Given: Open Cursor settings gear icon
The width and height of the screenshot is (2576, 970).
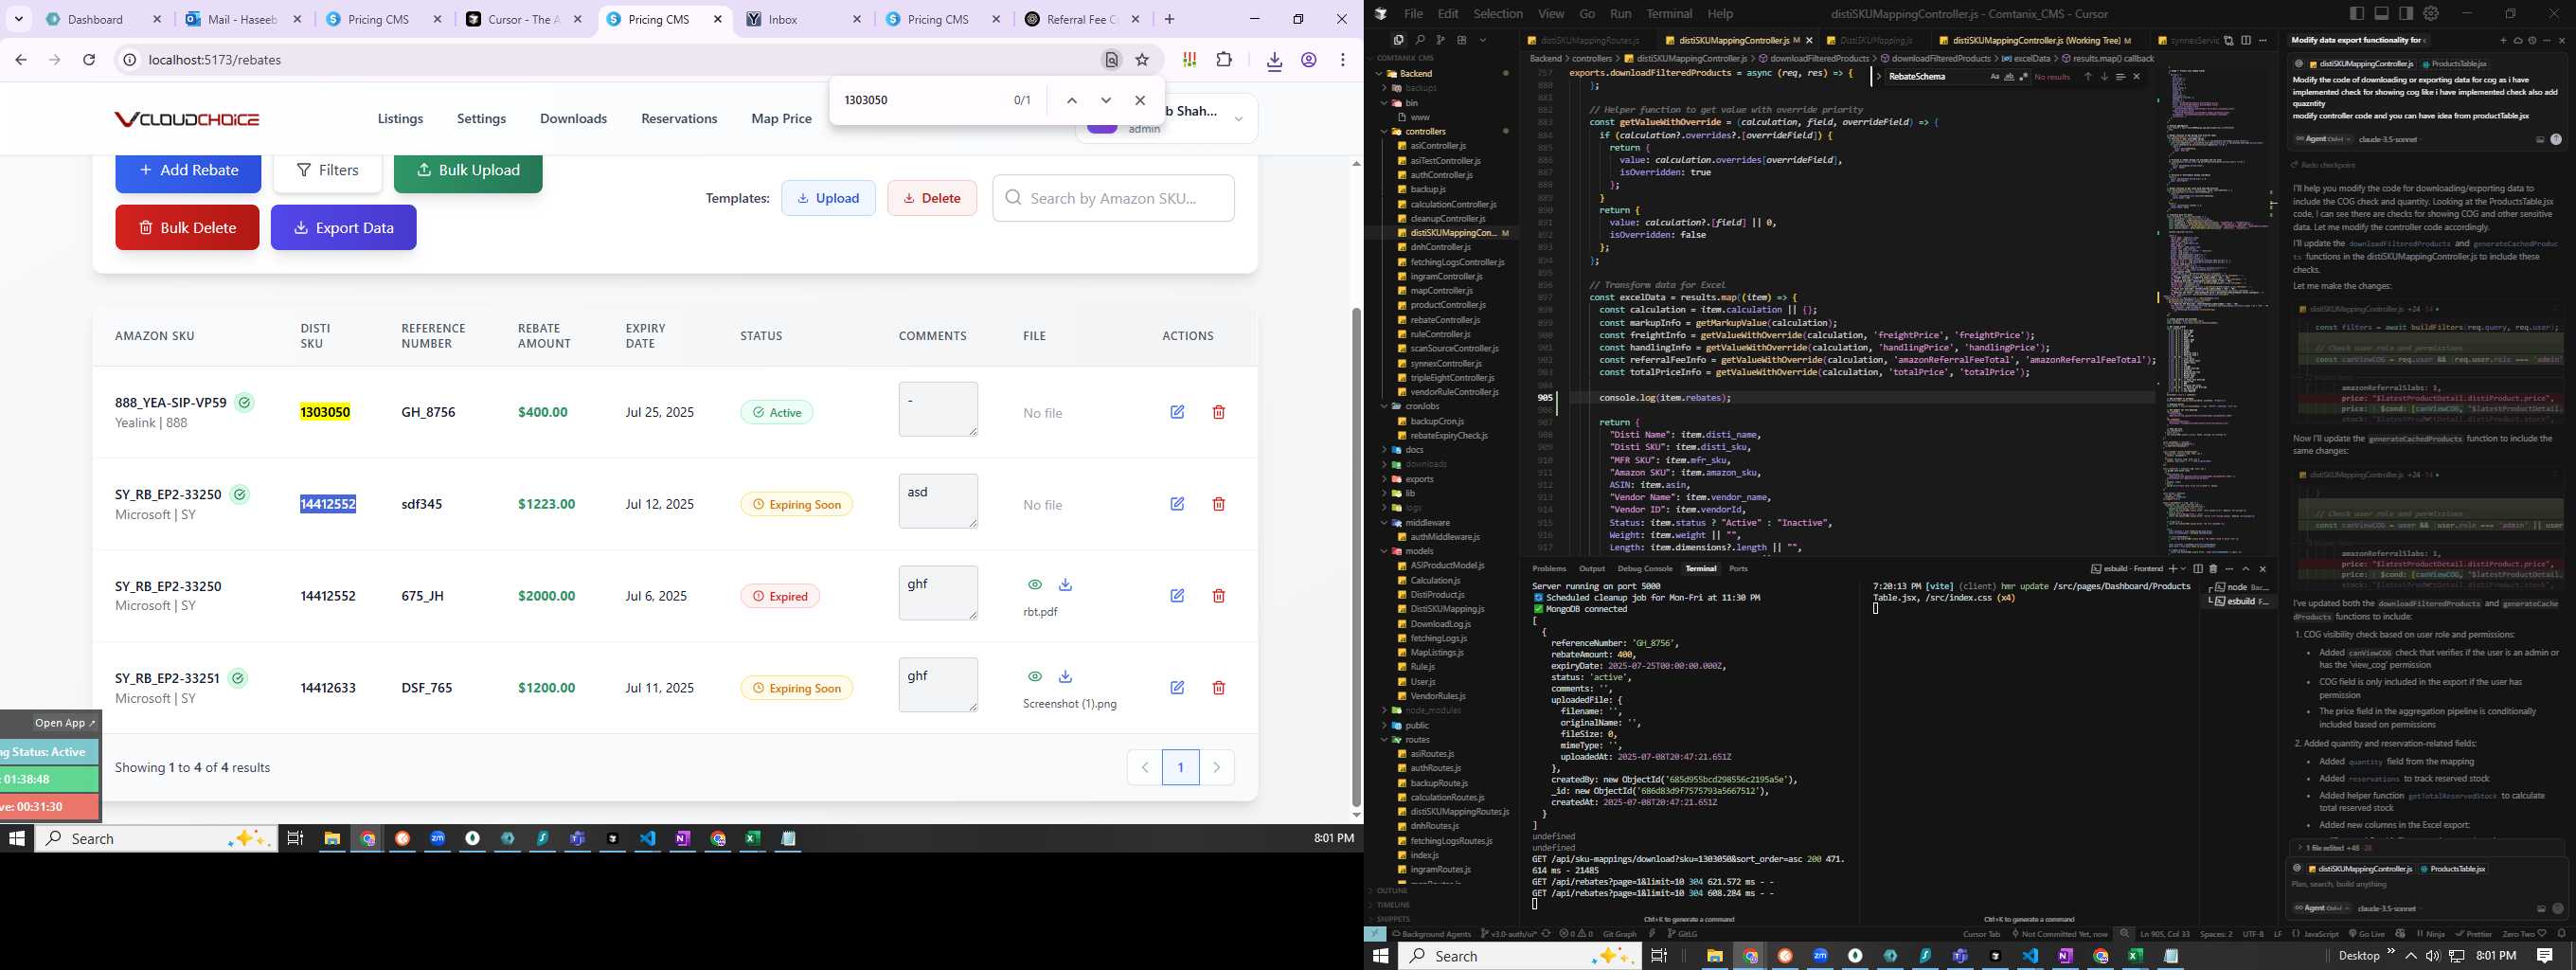Looking at the screenshot, I should click(x=2431, y=13).
